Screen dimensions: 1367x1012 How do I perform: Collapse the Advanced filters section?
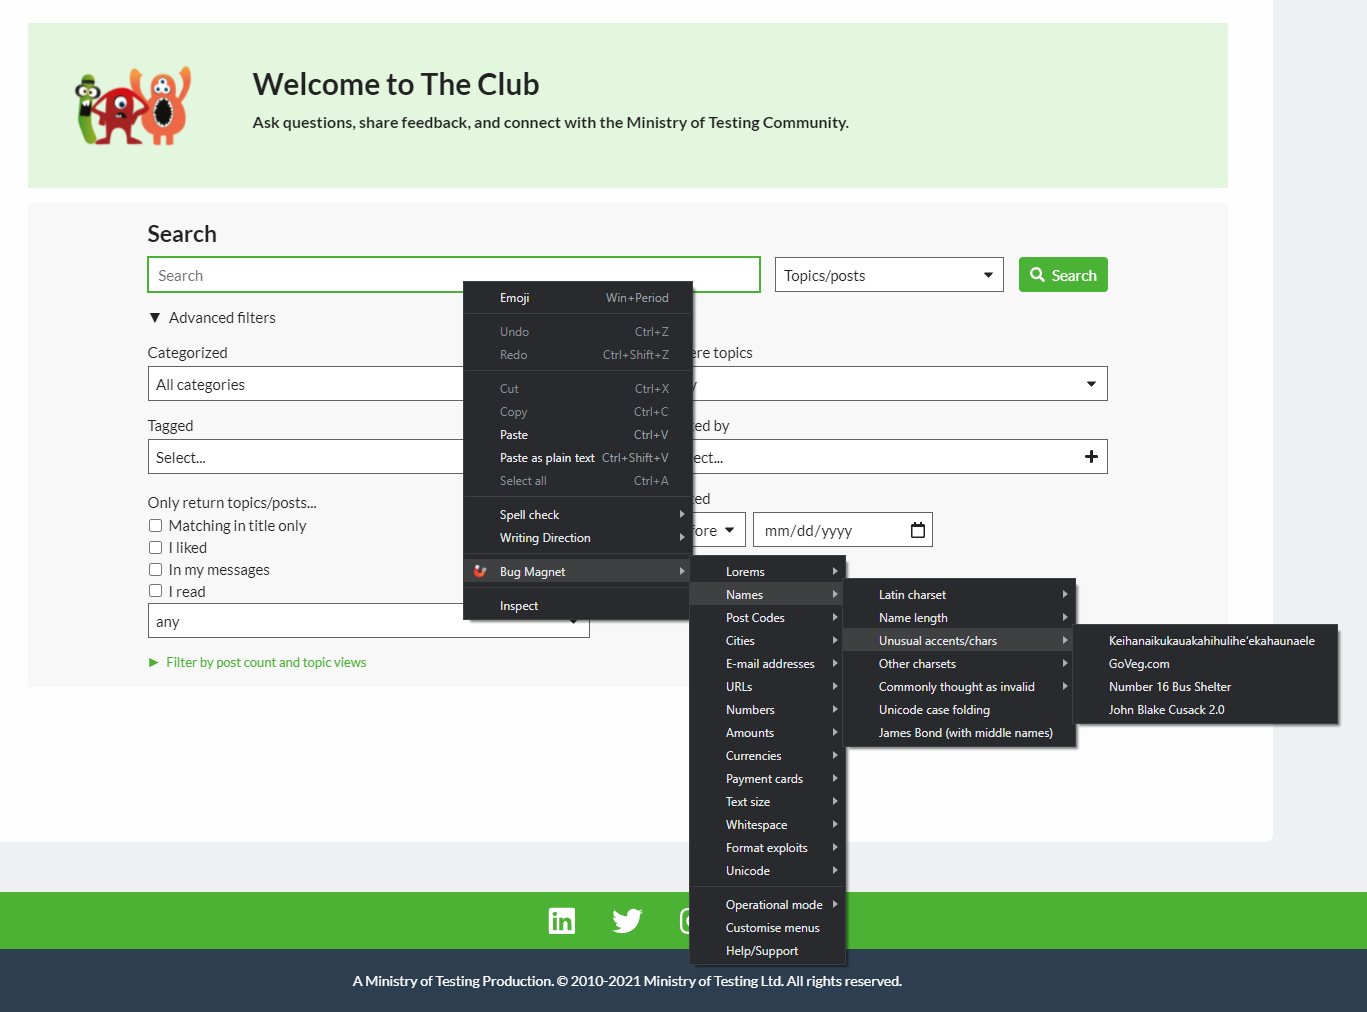(x=212, y=318)
